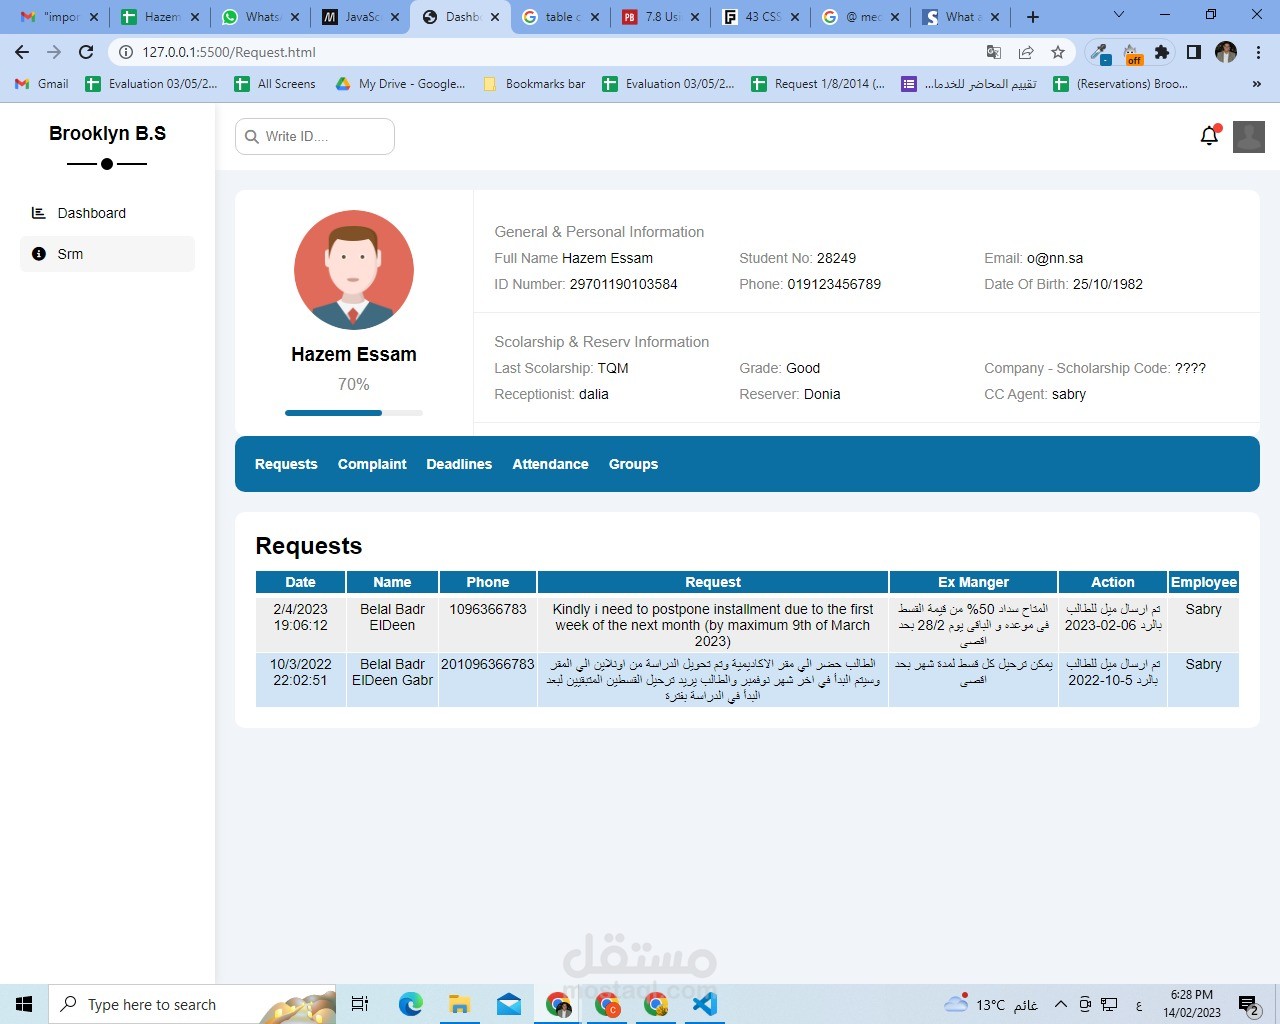This screenshot has height=1024, width=1280.
Task: Click the notification bell icon
Action: pyautogui.click(x=1210, y=136)
